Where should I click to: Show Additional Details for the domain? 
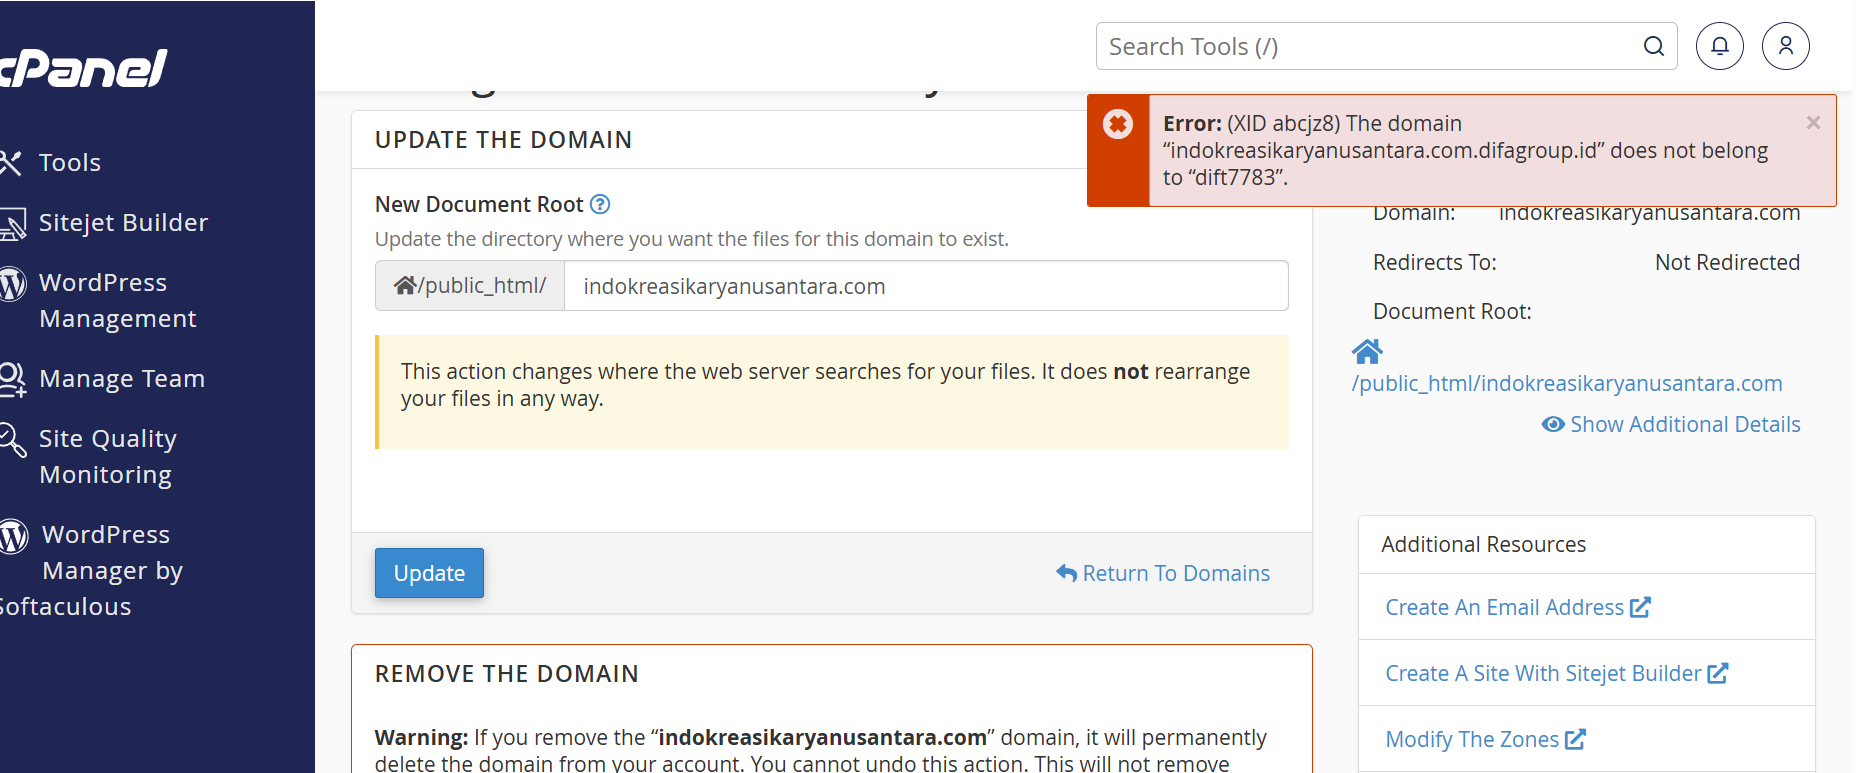point(1671,424)
